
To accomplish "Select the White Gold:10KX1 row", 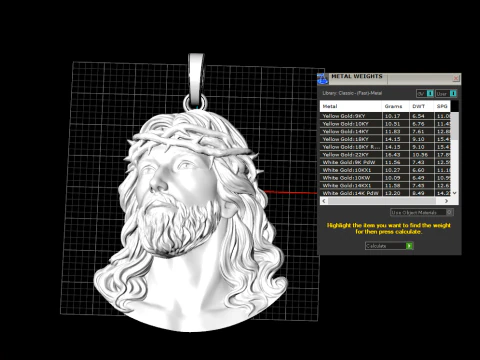I will point(385,170).
